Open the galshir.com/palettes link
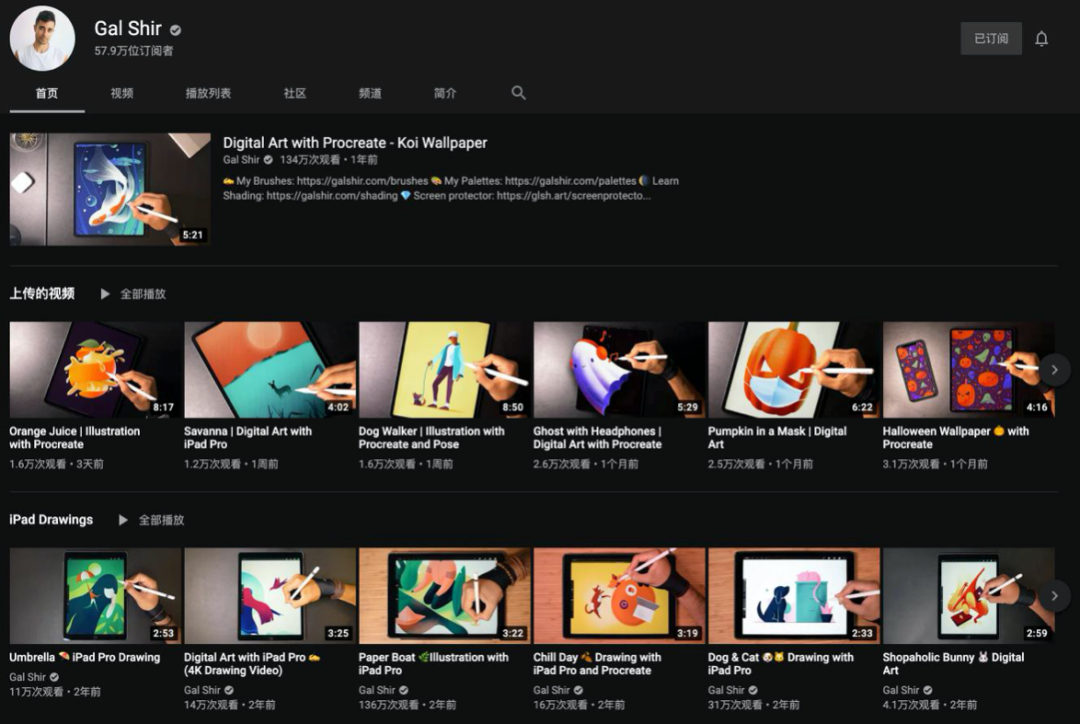1080x724 pixels. pos(570,181)
